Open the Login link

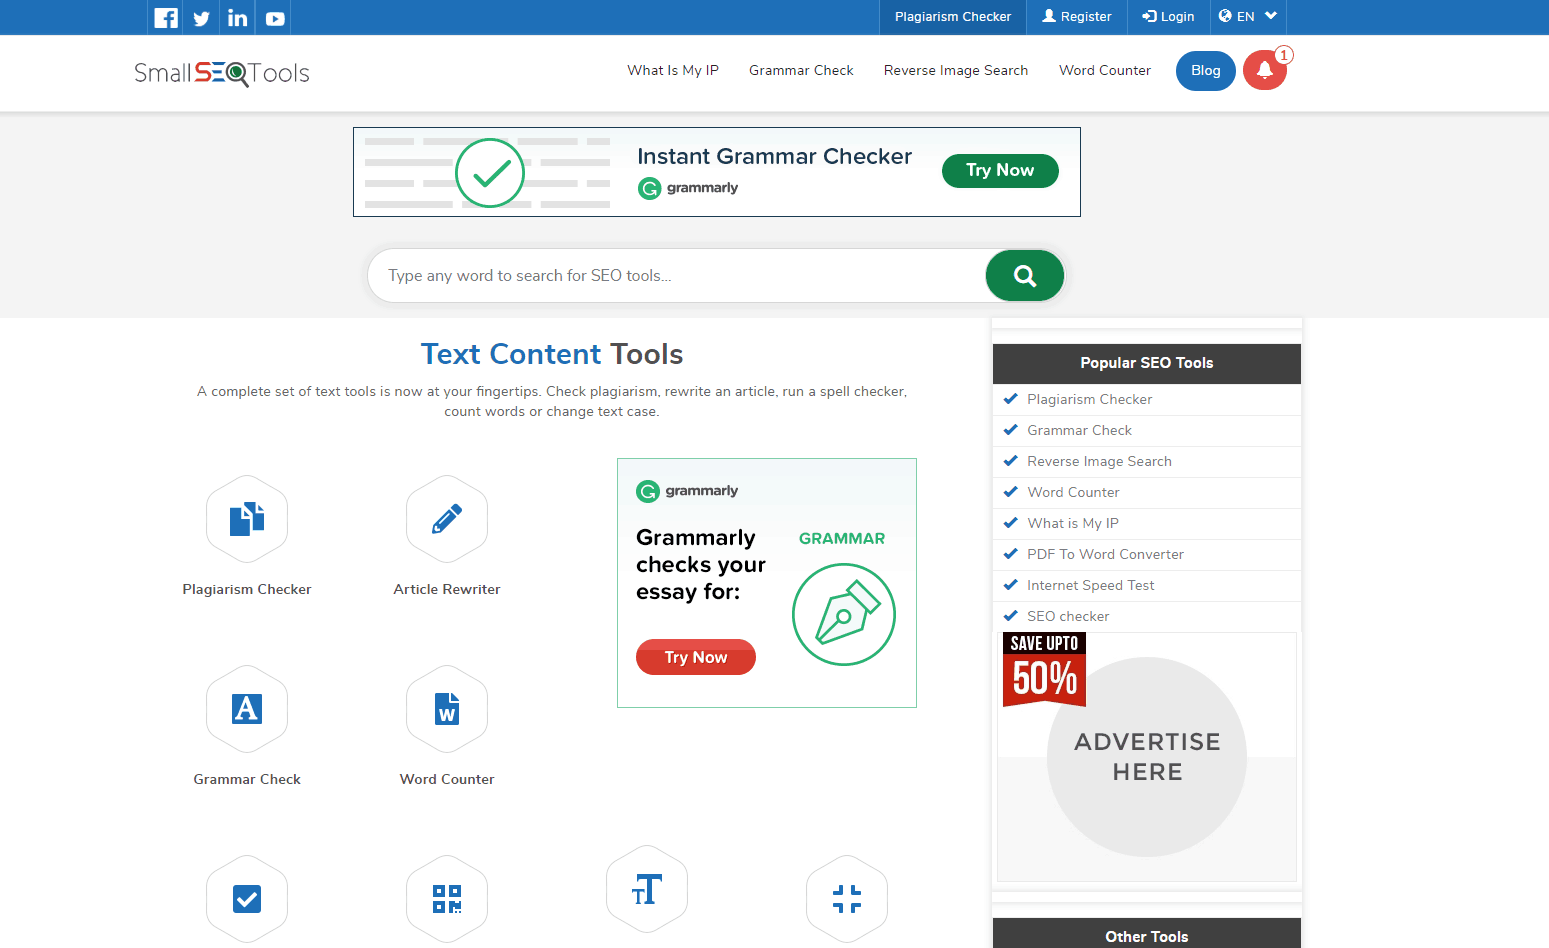pyautogui.click(x=1168, y=17)
